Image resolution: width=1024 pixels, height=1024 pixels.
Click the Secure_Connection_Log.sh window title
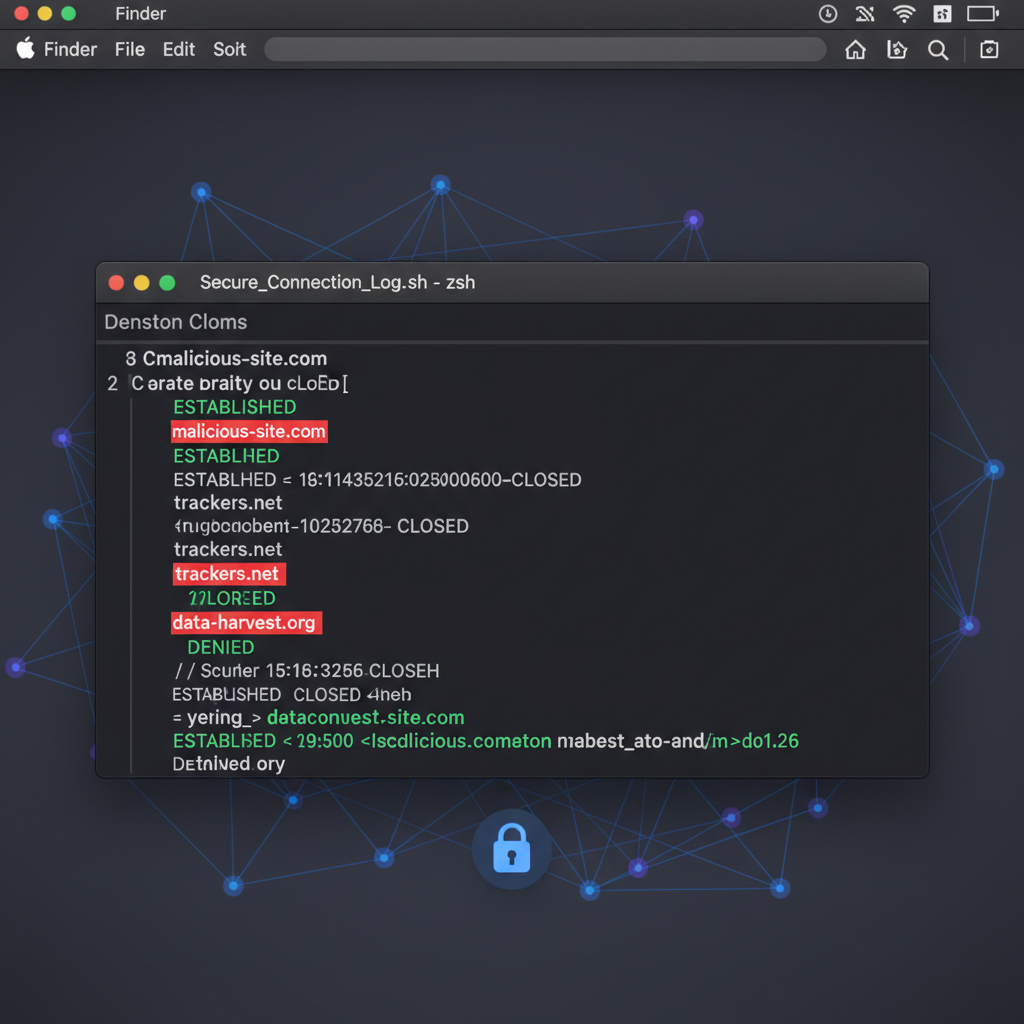[337, 282]
